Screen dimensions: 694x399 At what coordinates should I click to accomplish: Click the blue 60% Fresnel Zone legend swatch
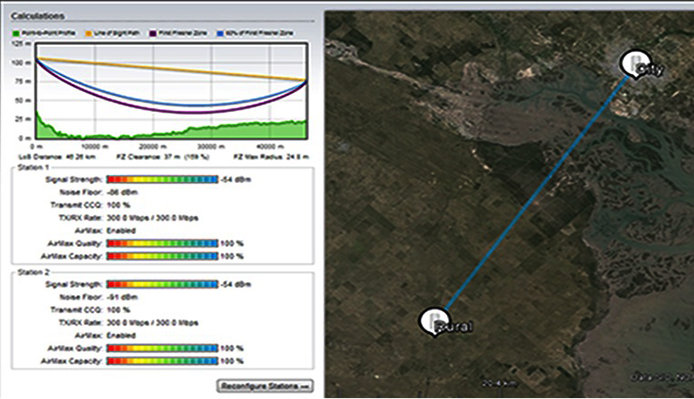(x=220, y=33)
